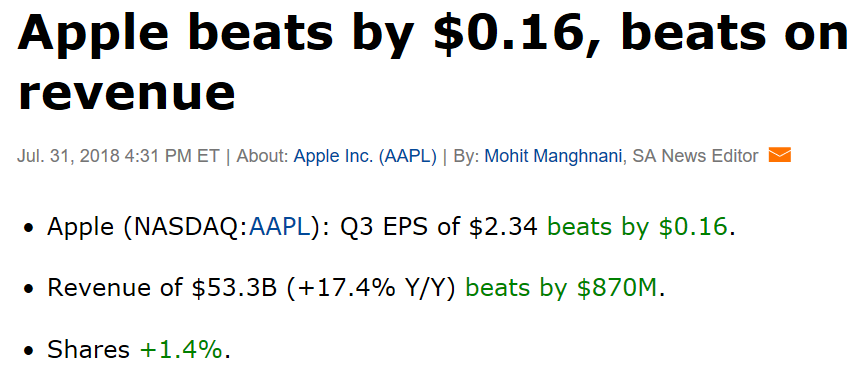Click the date 'Jul. 31, 2018 4:31 PM ET'

point(118,156)
